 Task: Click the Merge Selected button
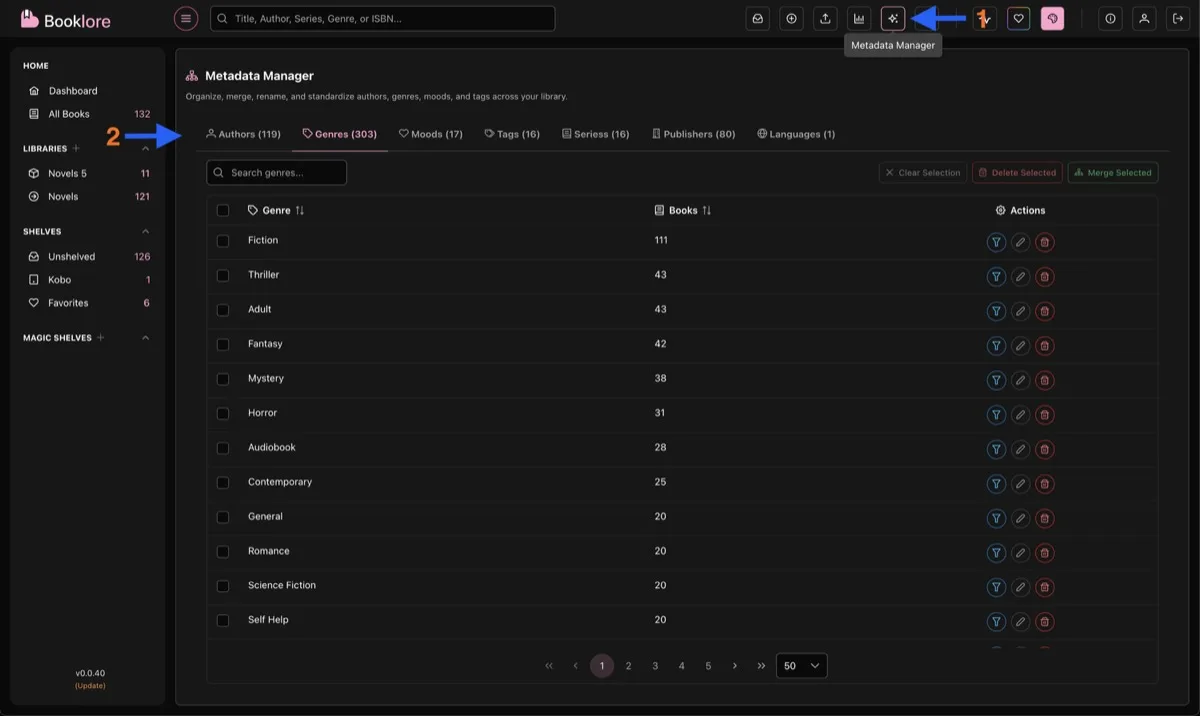[1113, 173]
